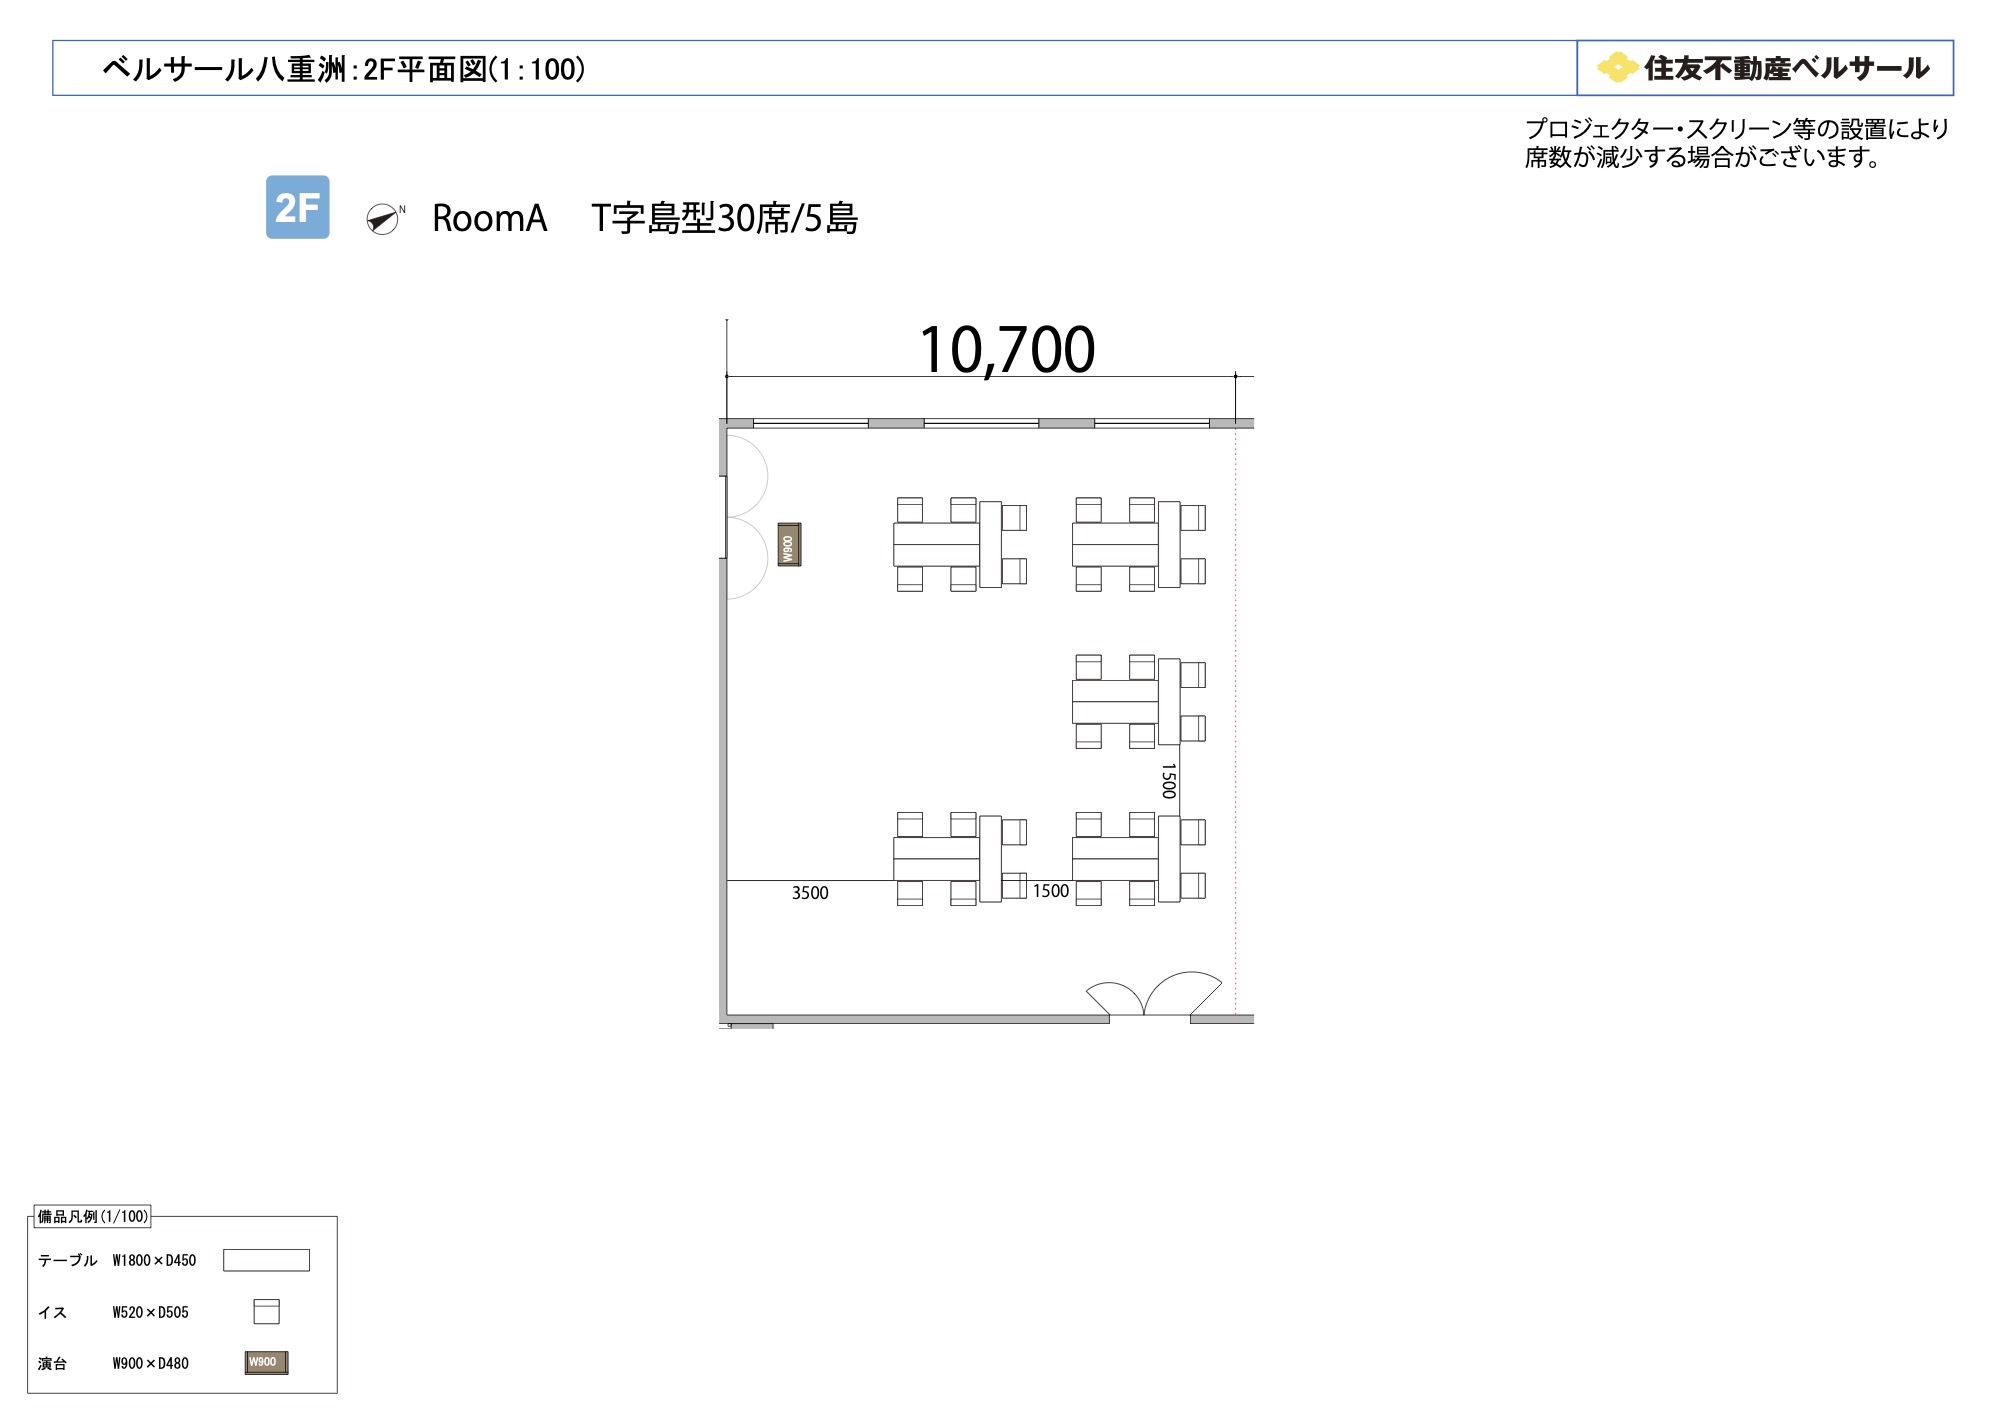Click the table sample rectangle in legend
The height and width of the screenshot is (1414, 2000).
click(x=266, y=1260)
